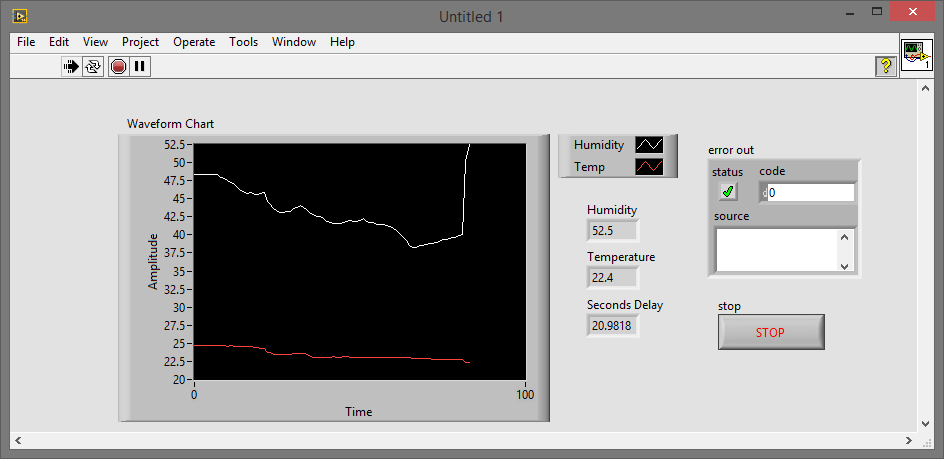
Task: Click the Temp plot legend icon
Action: (649, 167)
